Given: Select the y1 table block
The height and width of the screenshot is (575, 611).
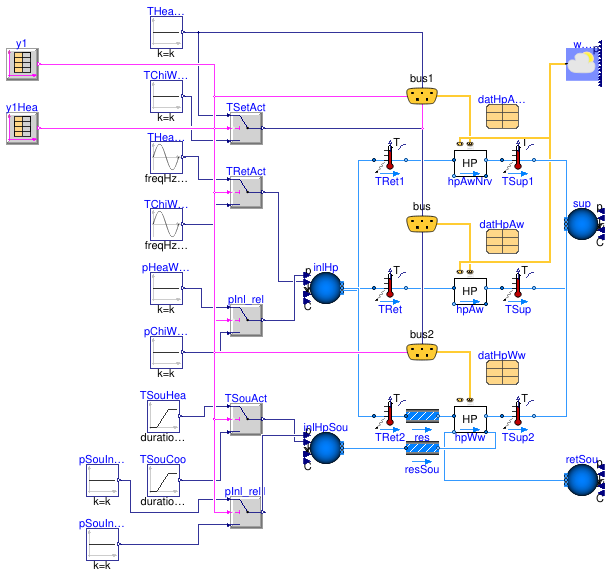Looking at the screenshot, I should tap(22, 64).
